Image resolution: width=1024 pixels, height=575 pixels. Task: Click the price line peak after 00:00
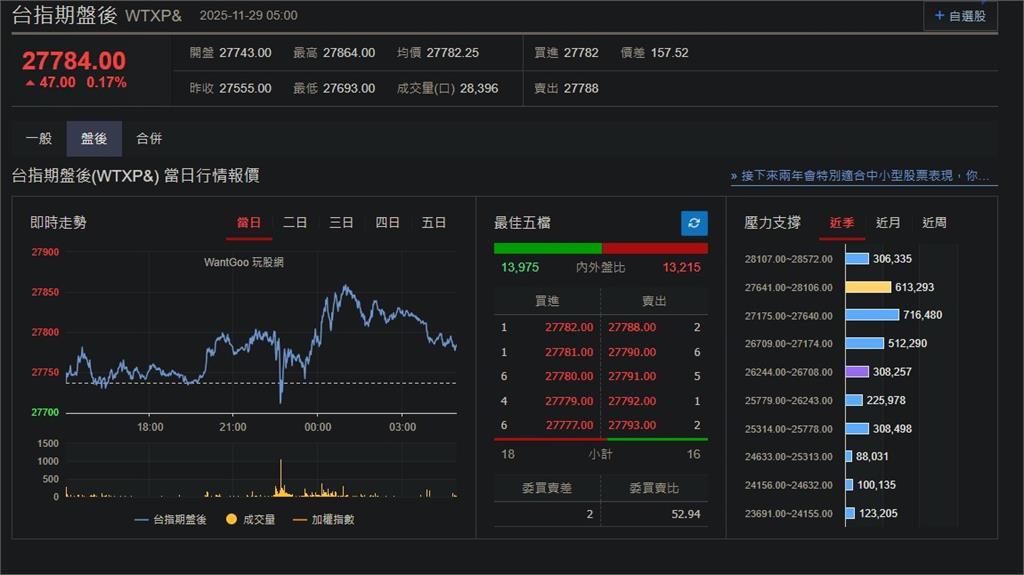[345, 287]
